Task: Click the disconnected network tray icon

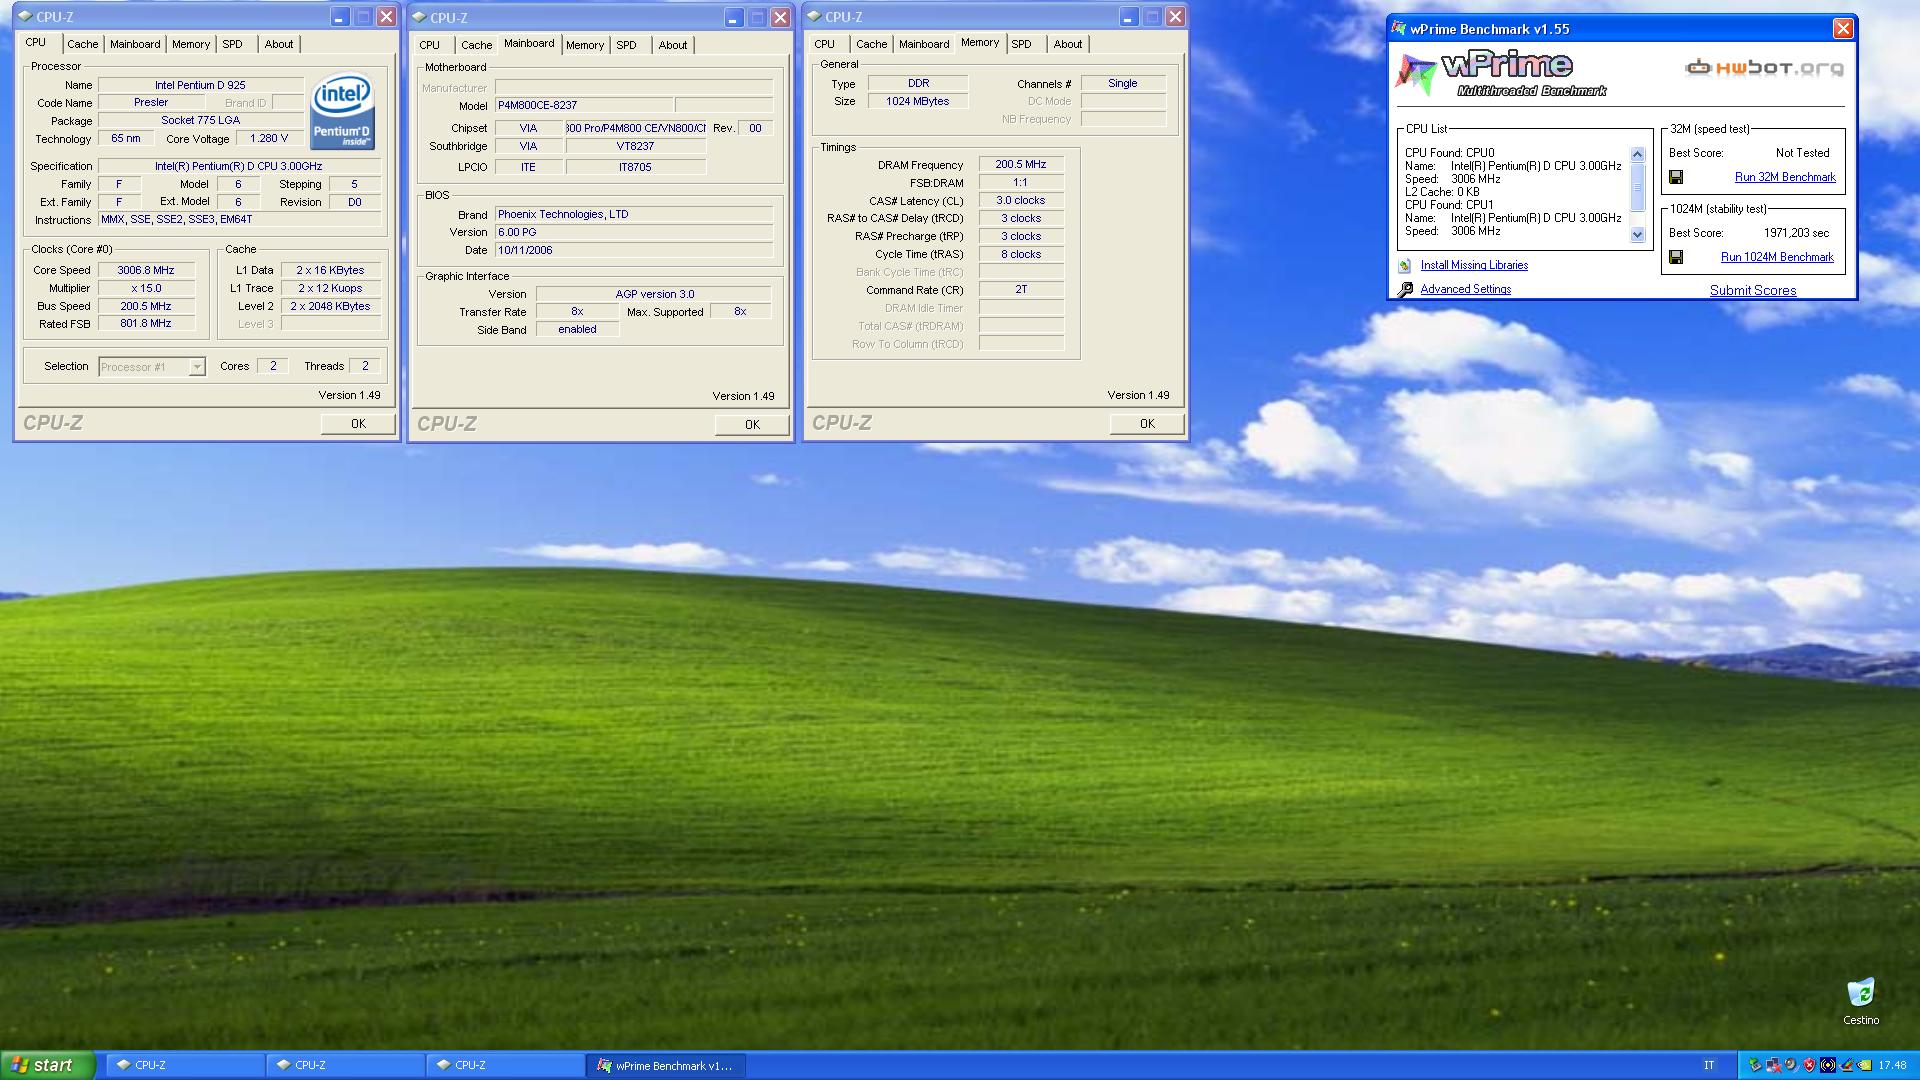Action: click(x=1773, y=1065)
